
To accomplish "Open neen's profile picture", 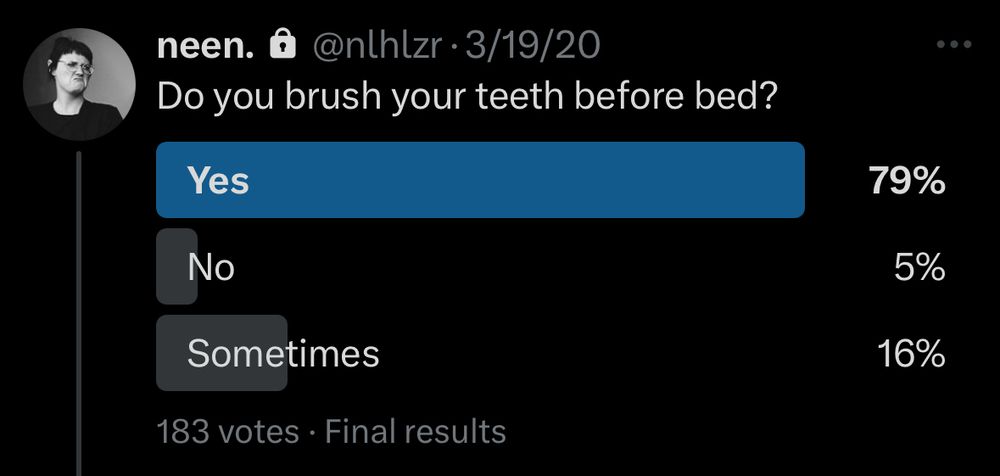I will pos(79,84).
